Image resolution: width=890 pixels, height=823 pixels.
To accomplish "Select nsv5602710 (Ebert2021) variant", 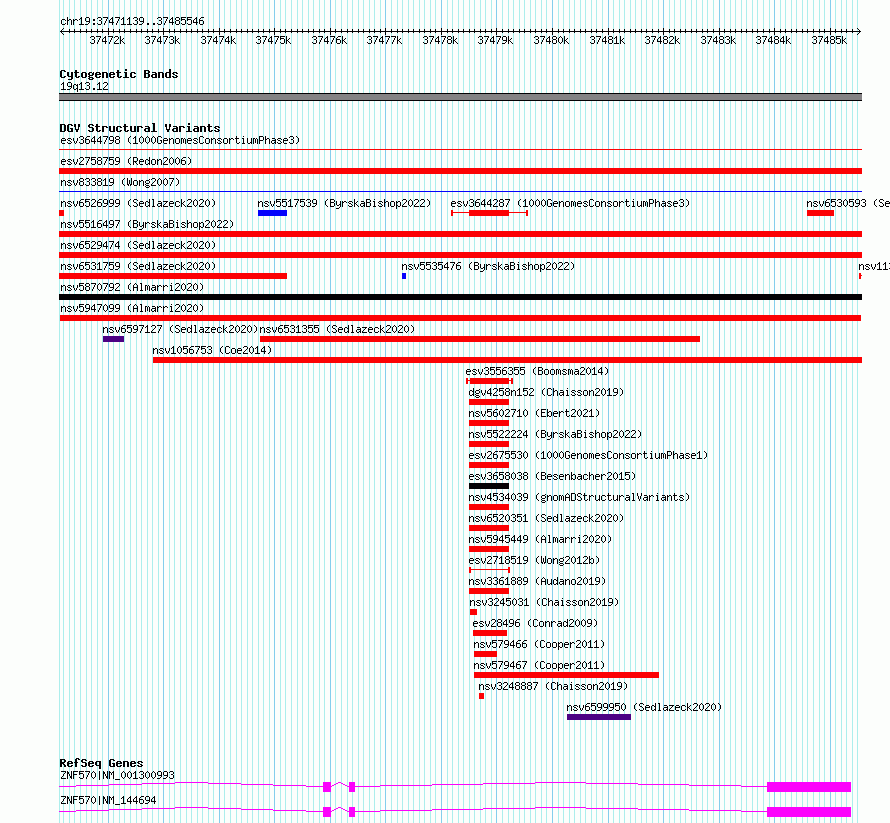I will (x=534, y=413).
